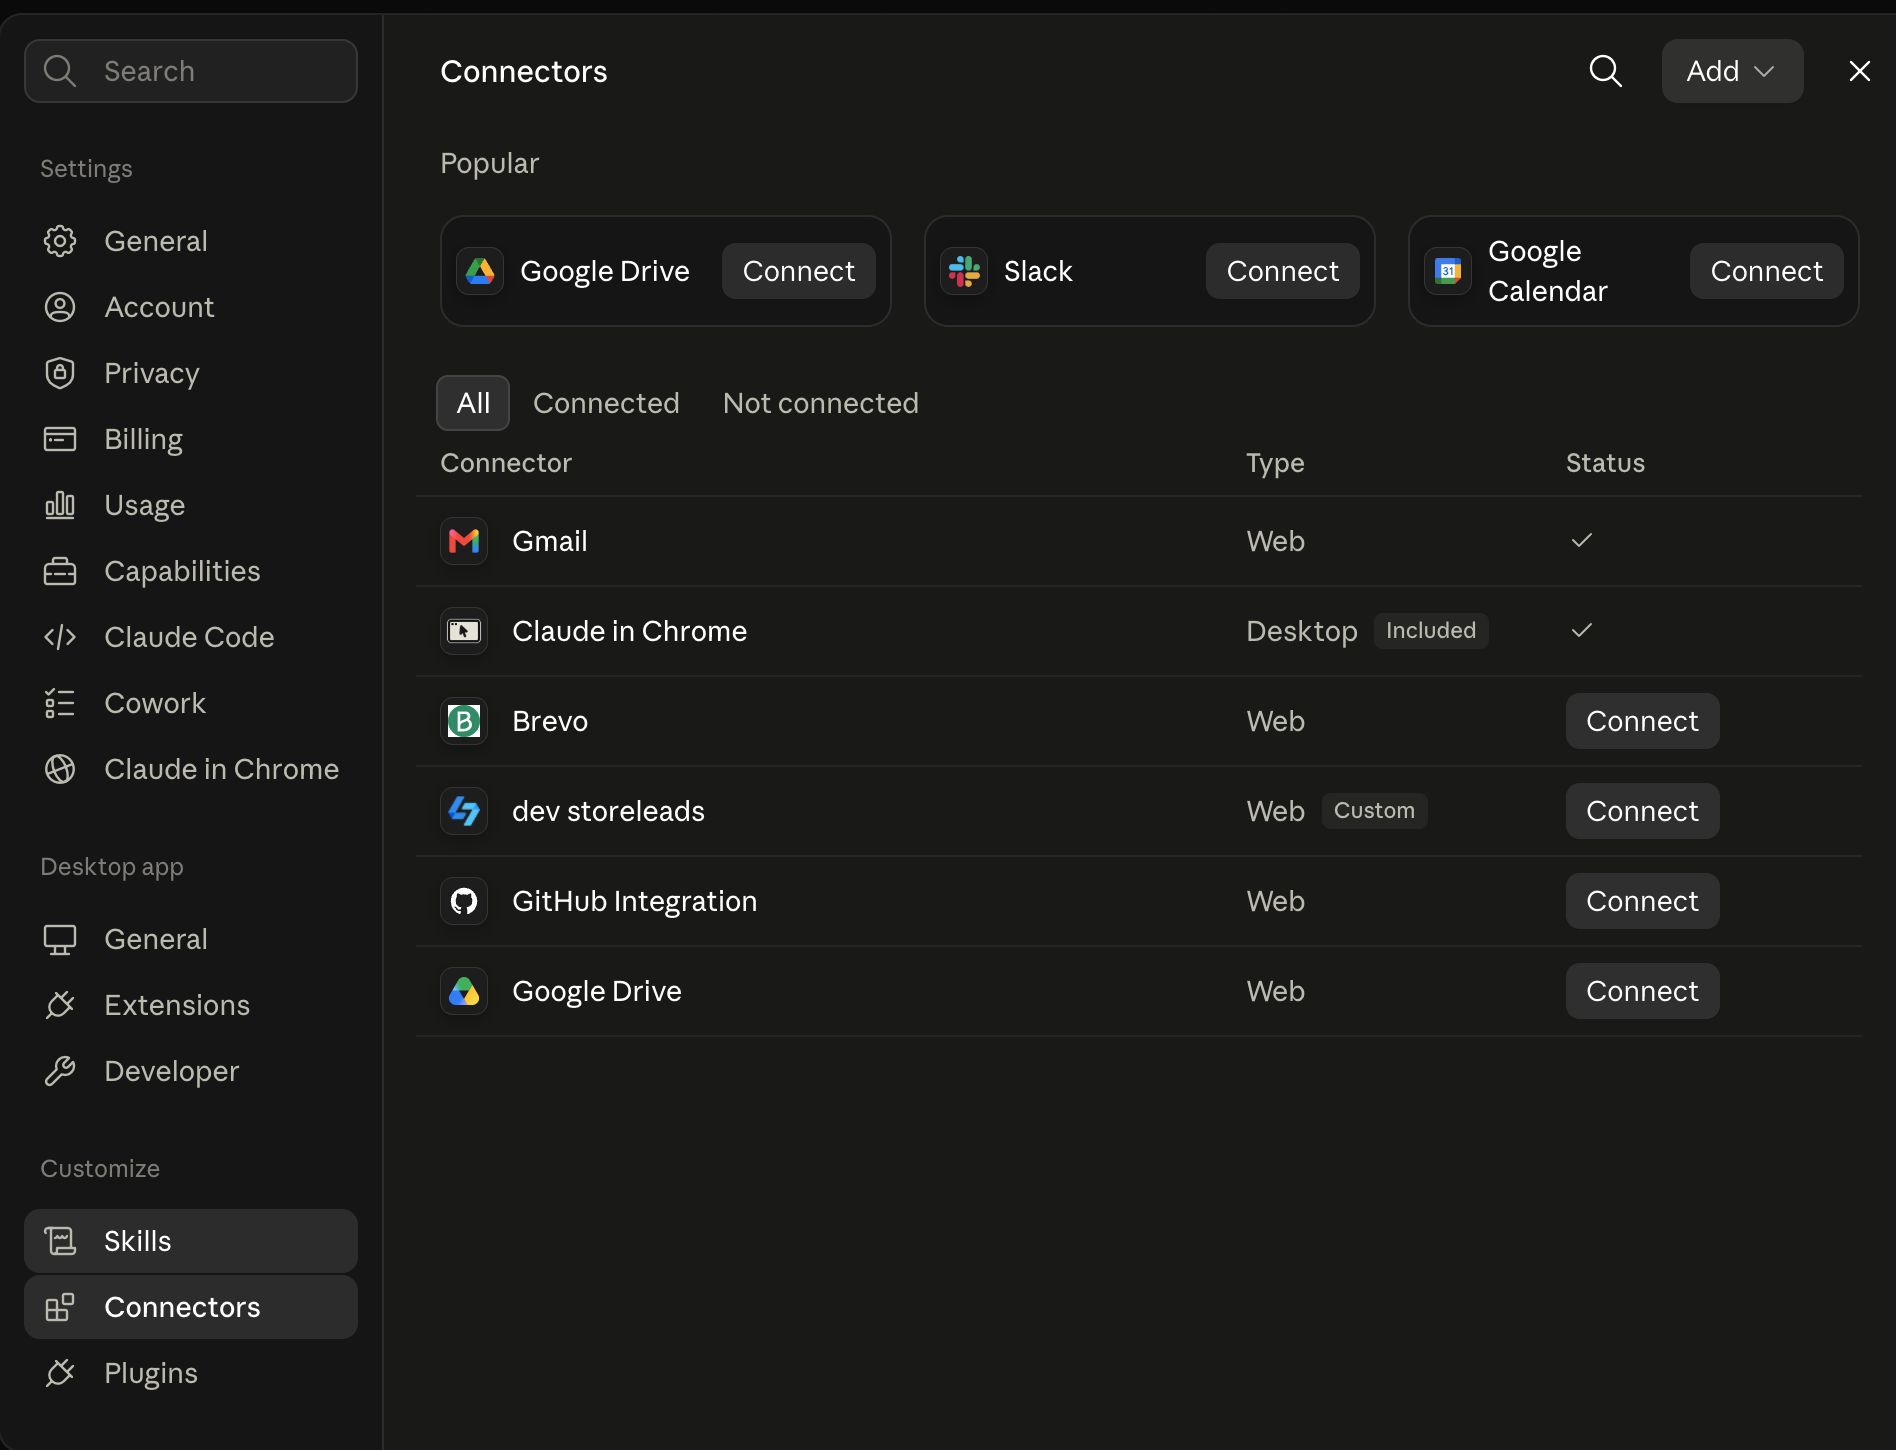This screenshot has width=1896, height=1450.
Task: Open the Usage settings page
Action: click(191, 505)
